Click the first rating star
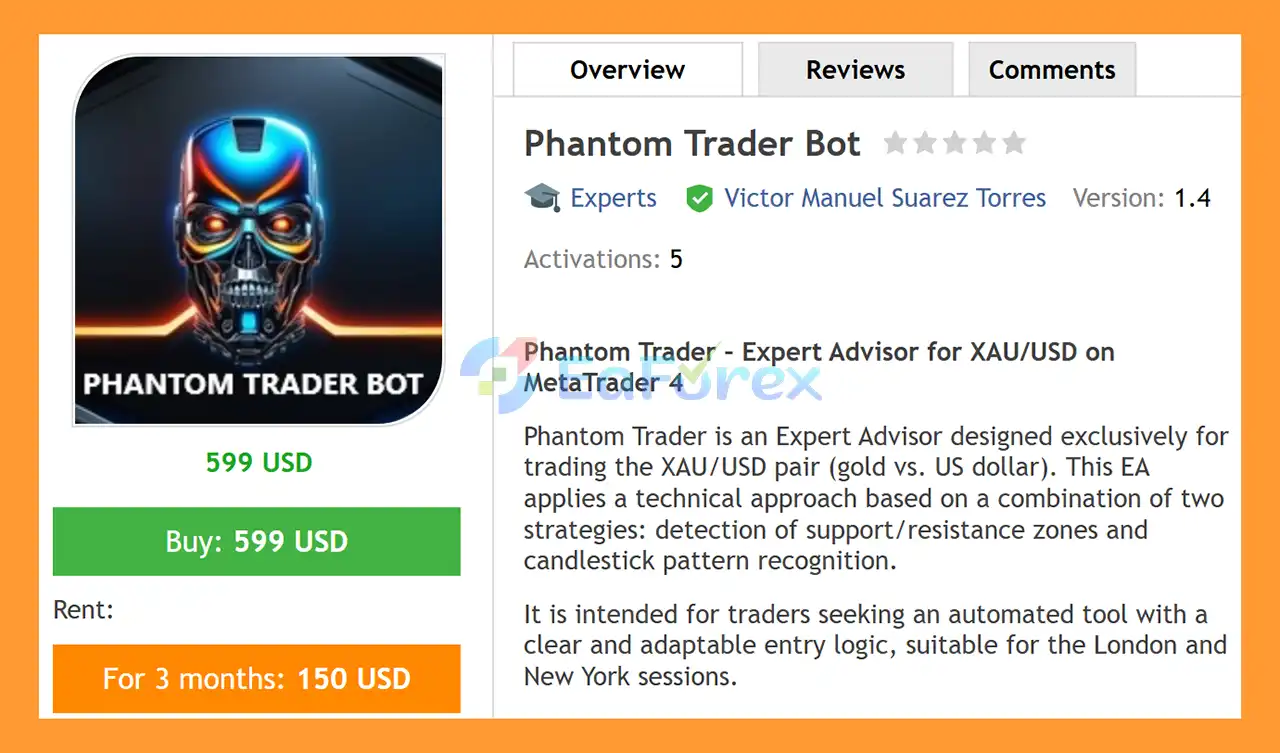Screen dimensions: 1280x753 click(895, 144)
